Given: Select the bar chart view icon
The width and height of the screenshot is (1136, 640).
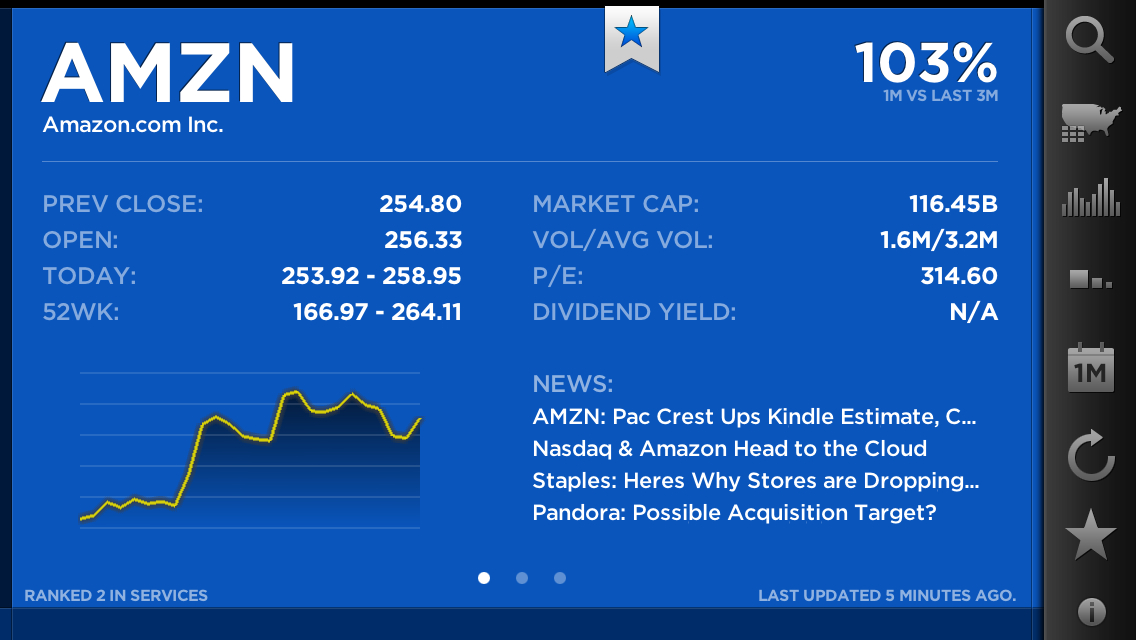Looking at the screenshot, I should click(x=1090, y=197).
